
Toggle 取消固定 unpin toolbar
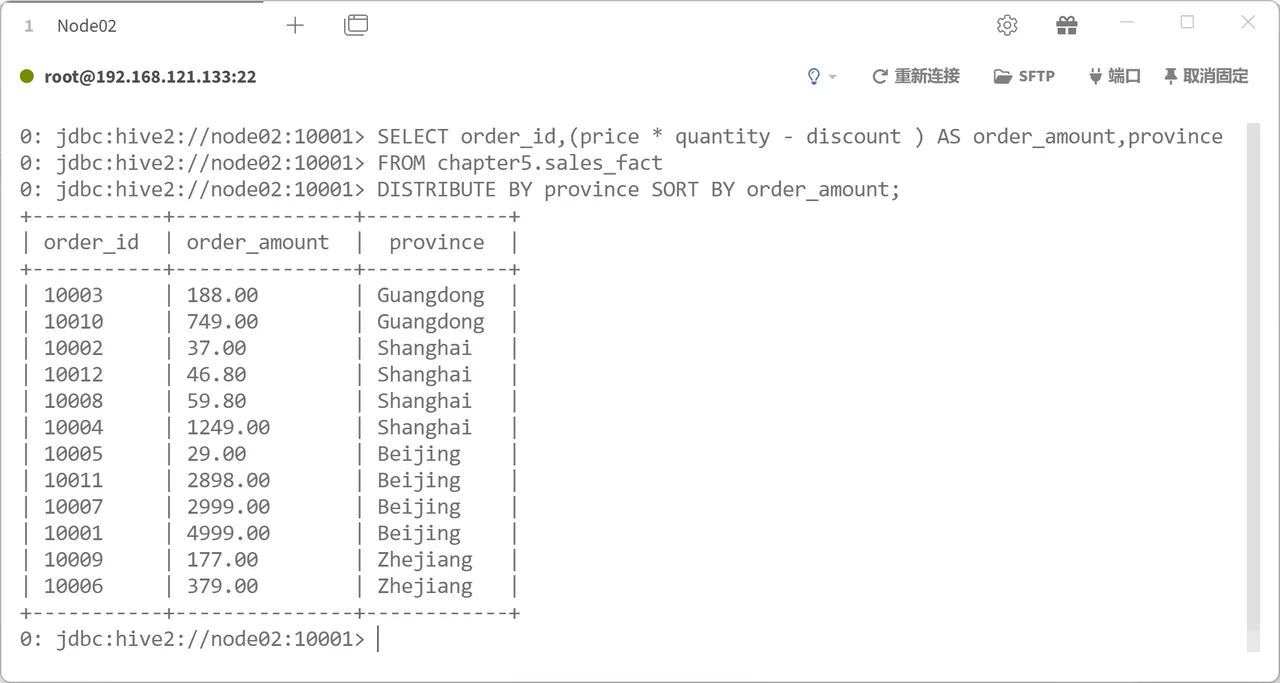tap(1206, 76)
